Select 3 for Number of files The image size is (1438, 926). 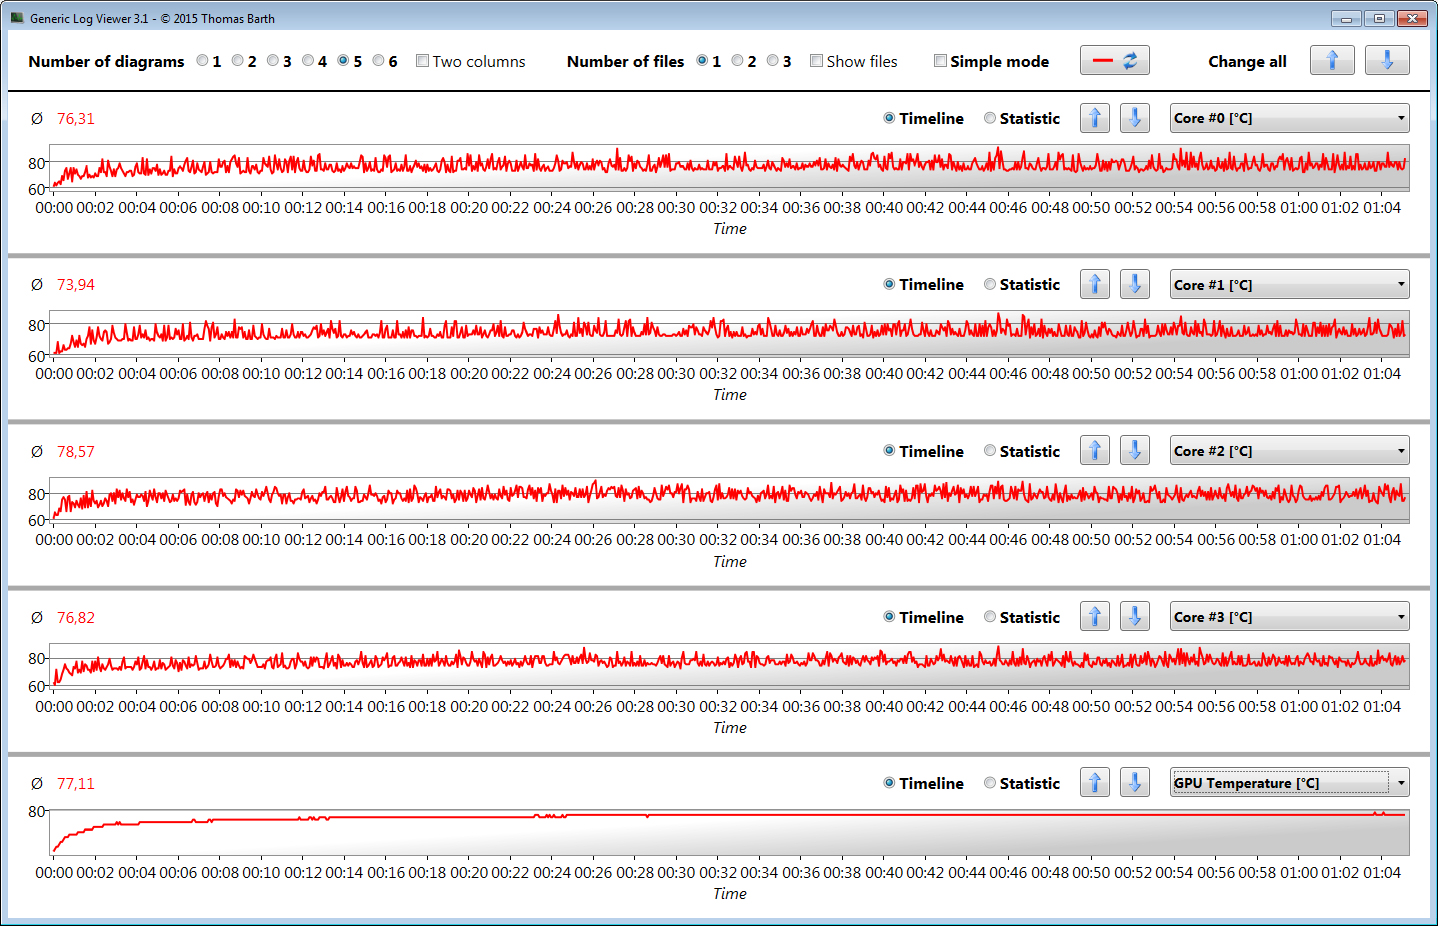772,61
